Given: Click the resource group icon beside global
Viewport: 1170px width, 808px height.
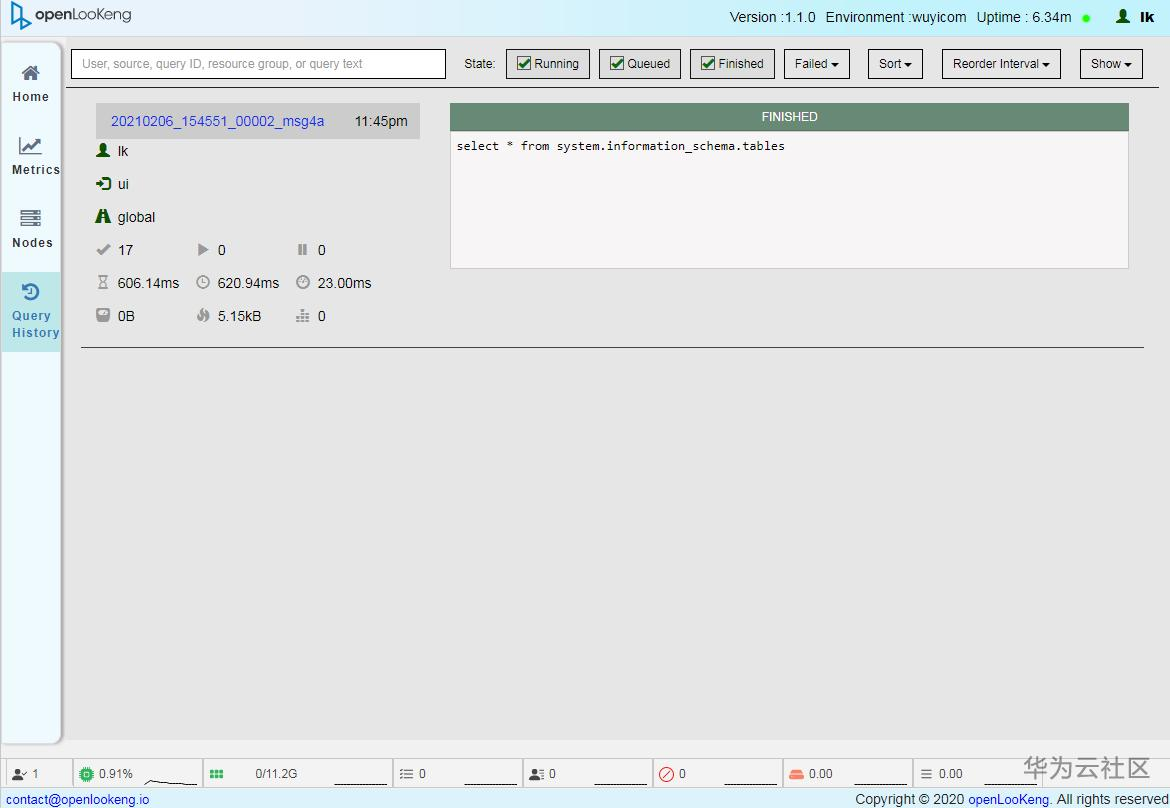Looking at the screenshot, I should pyautogui.click(x=103, y=216).
